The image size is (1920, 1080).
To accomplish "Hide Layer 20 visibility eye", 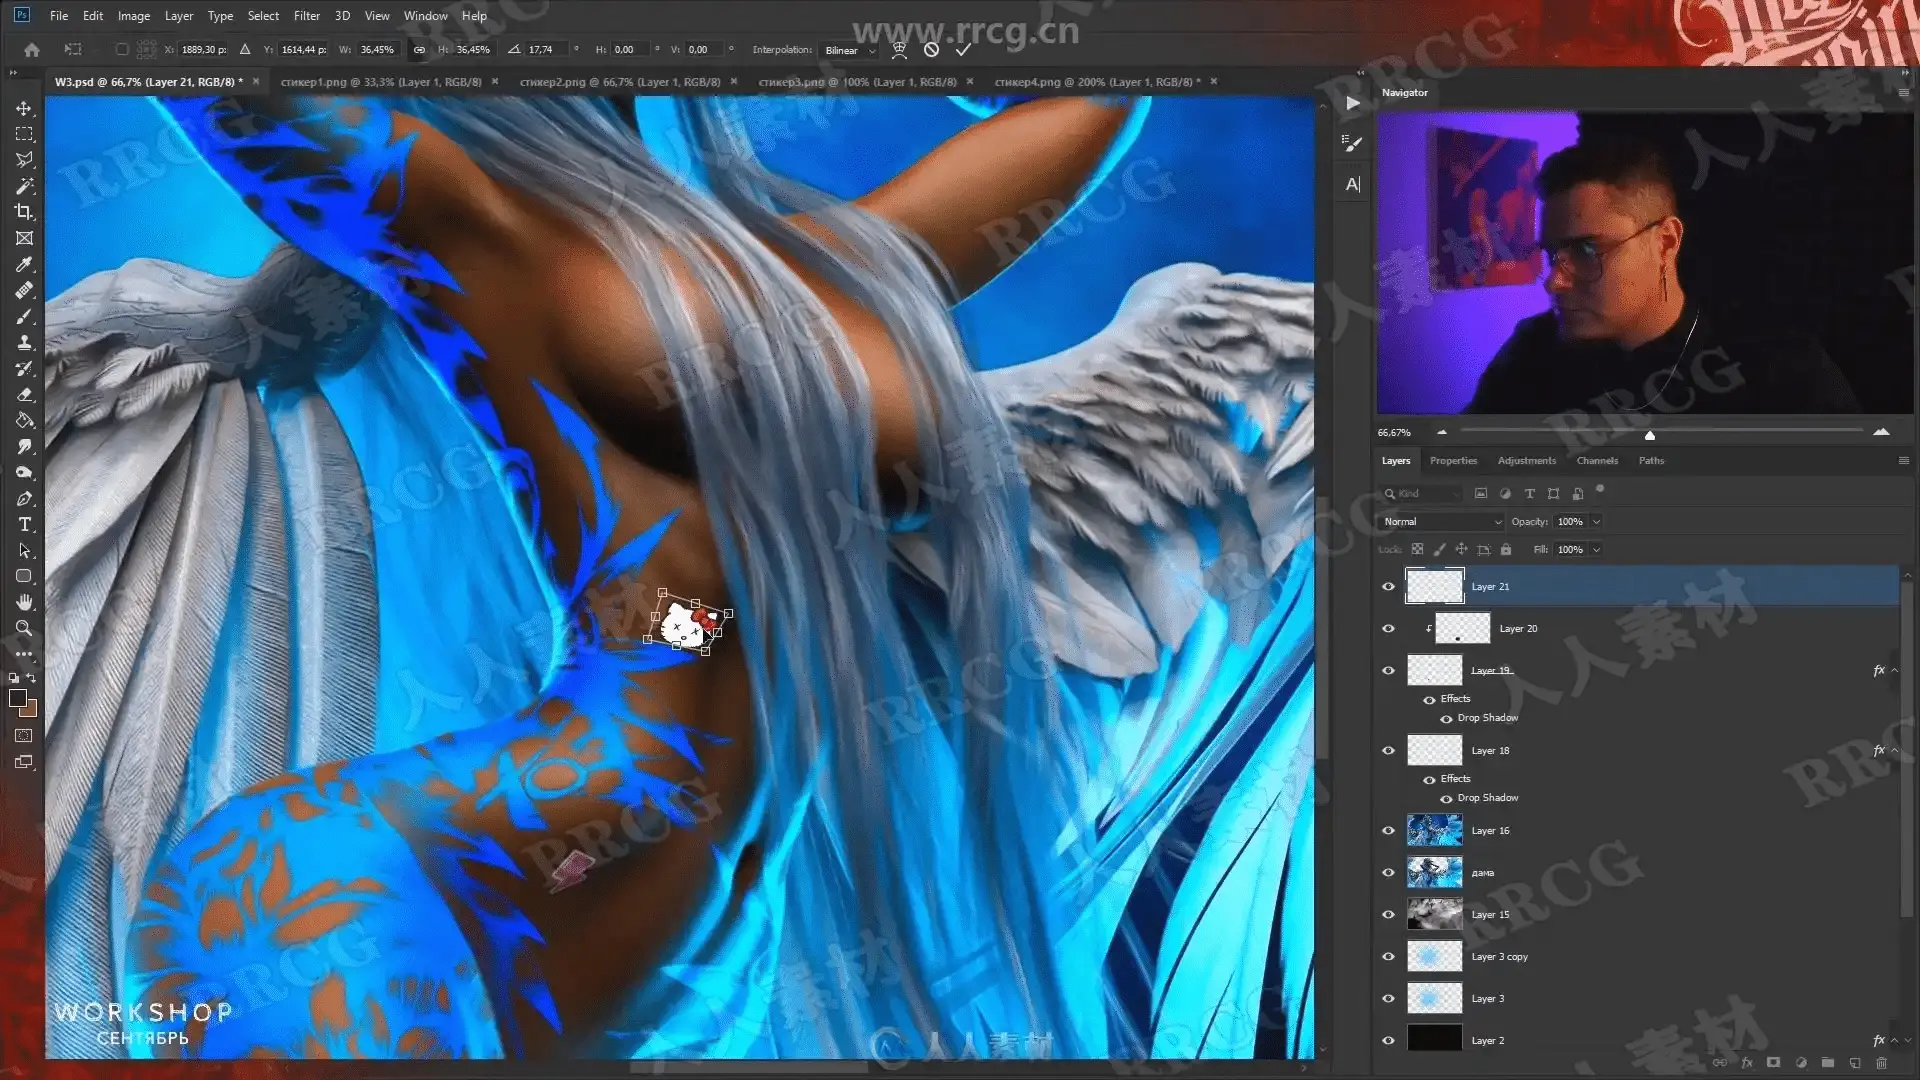I will click(x=1388, y=629).
